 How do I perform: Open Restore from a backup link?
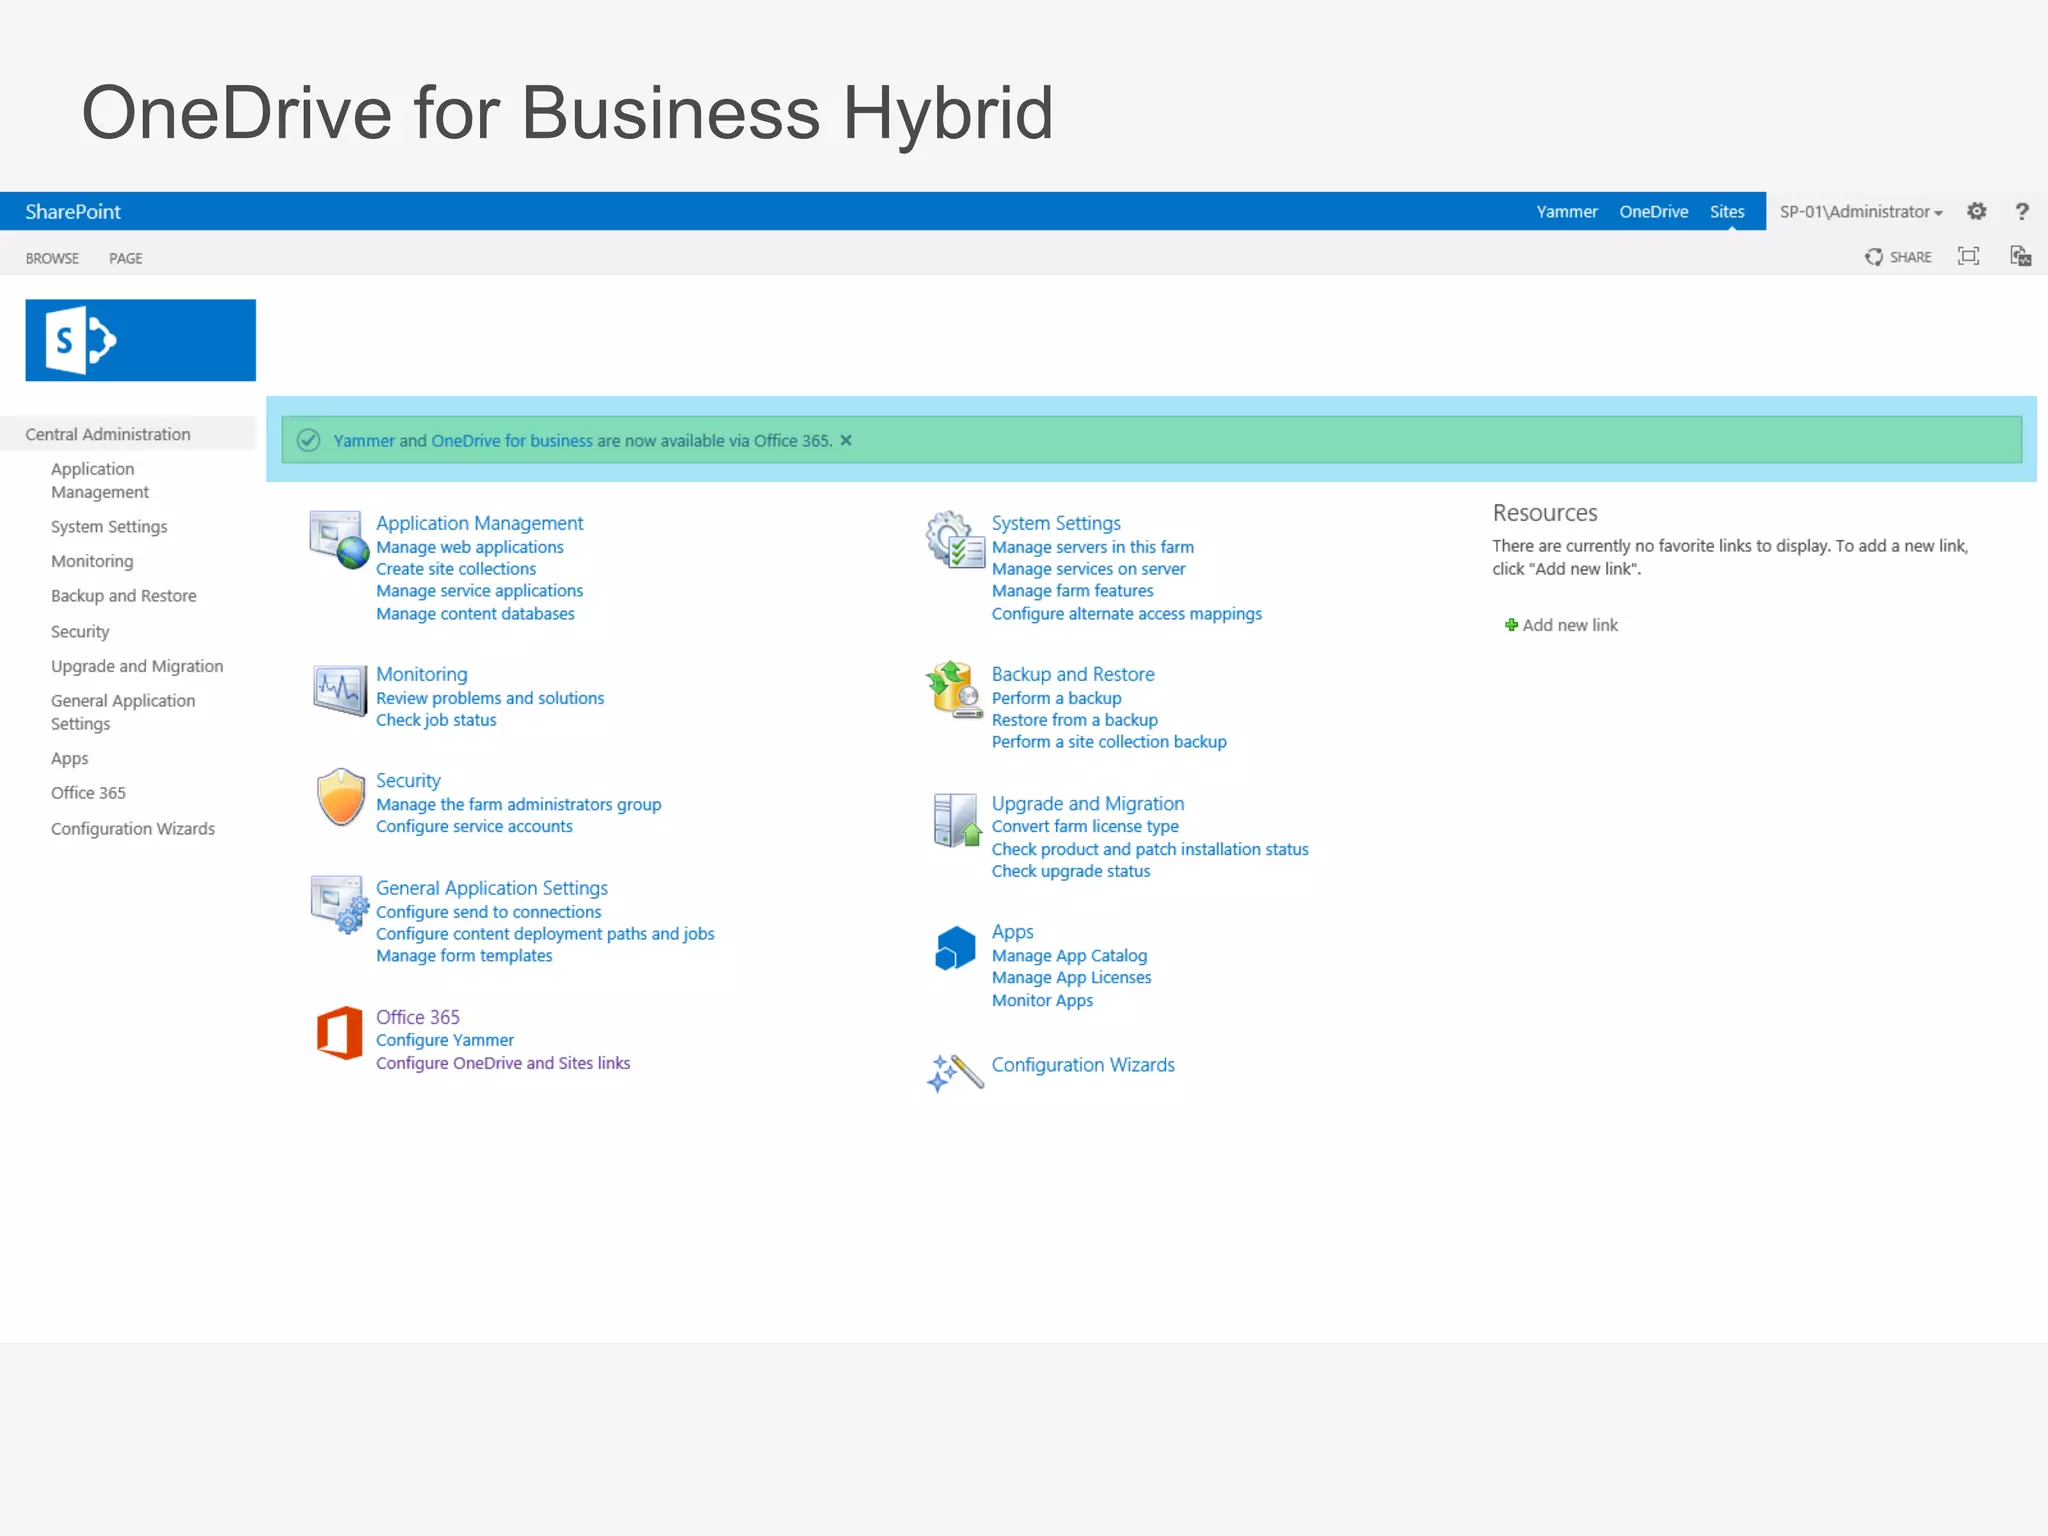click(1075, 720)
